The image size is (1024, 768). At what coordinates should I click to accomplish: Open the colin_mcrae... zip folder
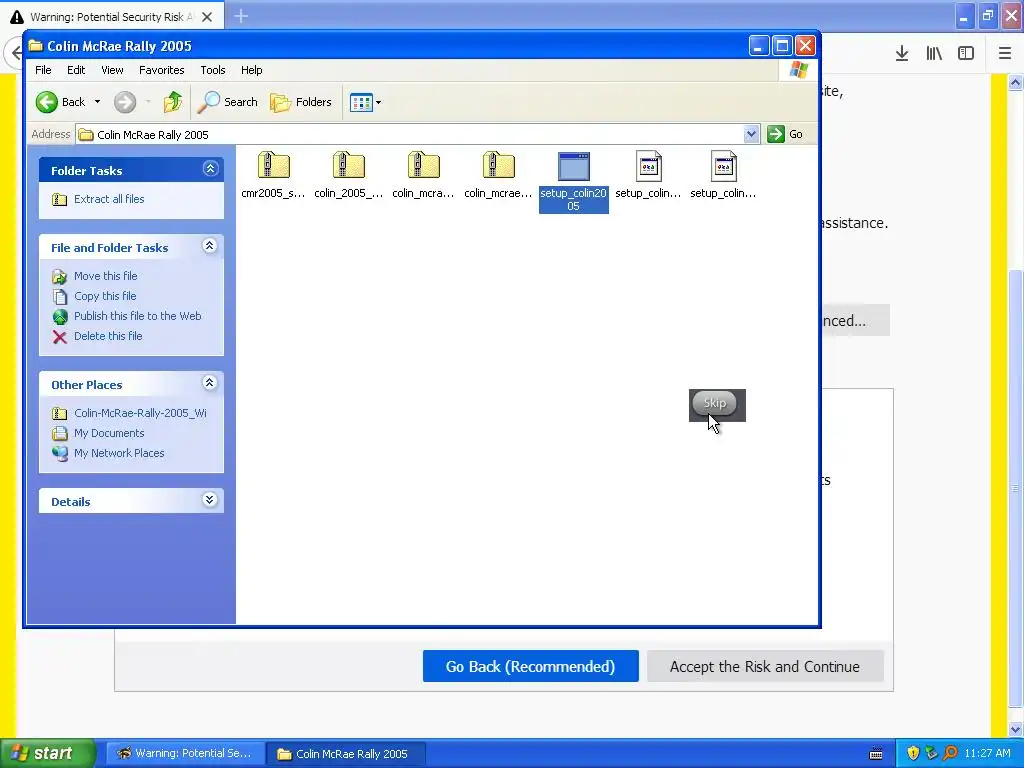(498, 174)
